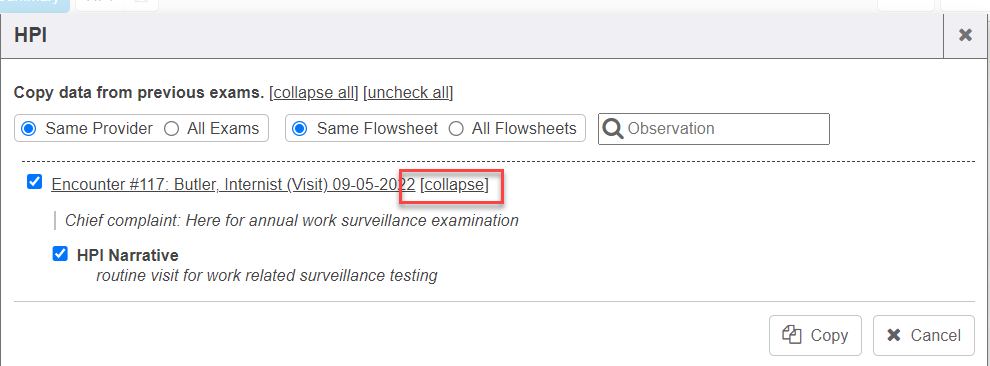Click the magnifier icon in Observation search
This screenshot has width=990, height=366.
(x=612, y=129)
